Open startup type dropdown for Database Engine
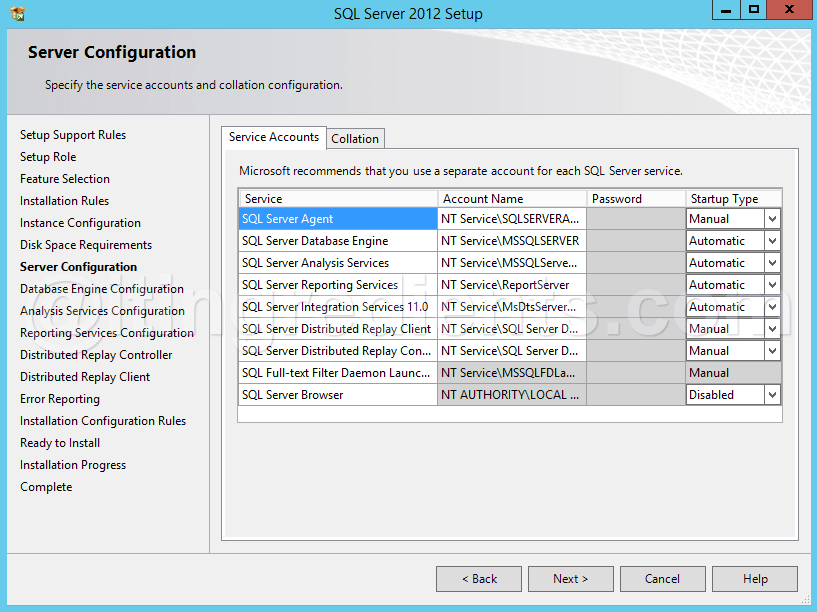Image resolution: width=817 pixels, height=612 pixels. point(772,241)
